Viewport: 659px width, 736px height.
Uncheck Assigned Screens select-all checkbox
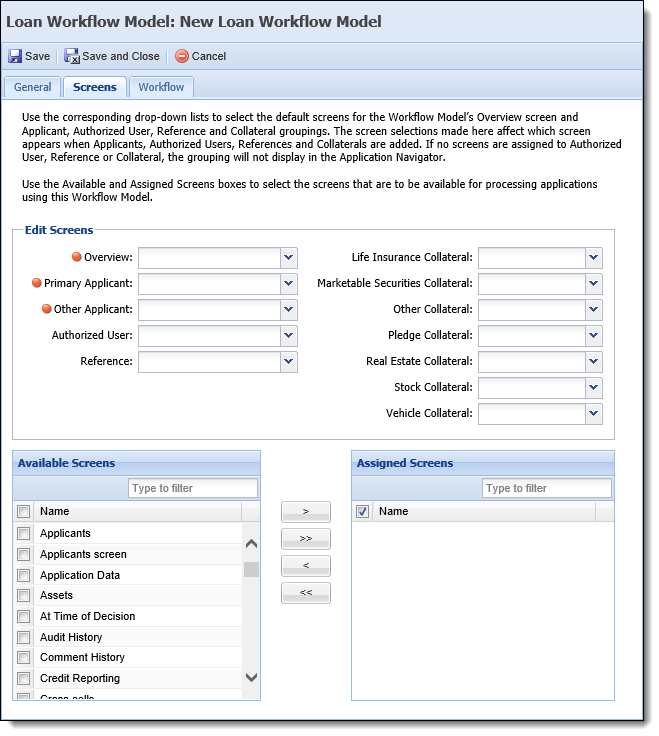click(x=362, y=512)
